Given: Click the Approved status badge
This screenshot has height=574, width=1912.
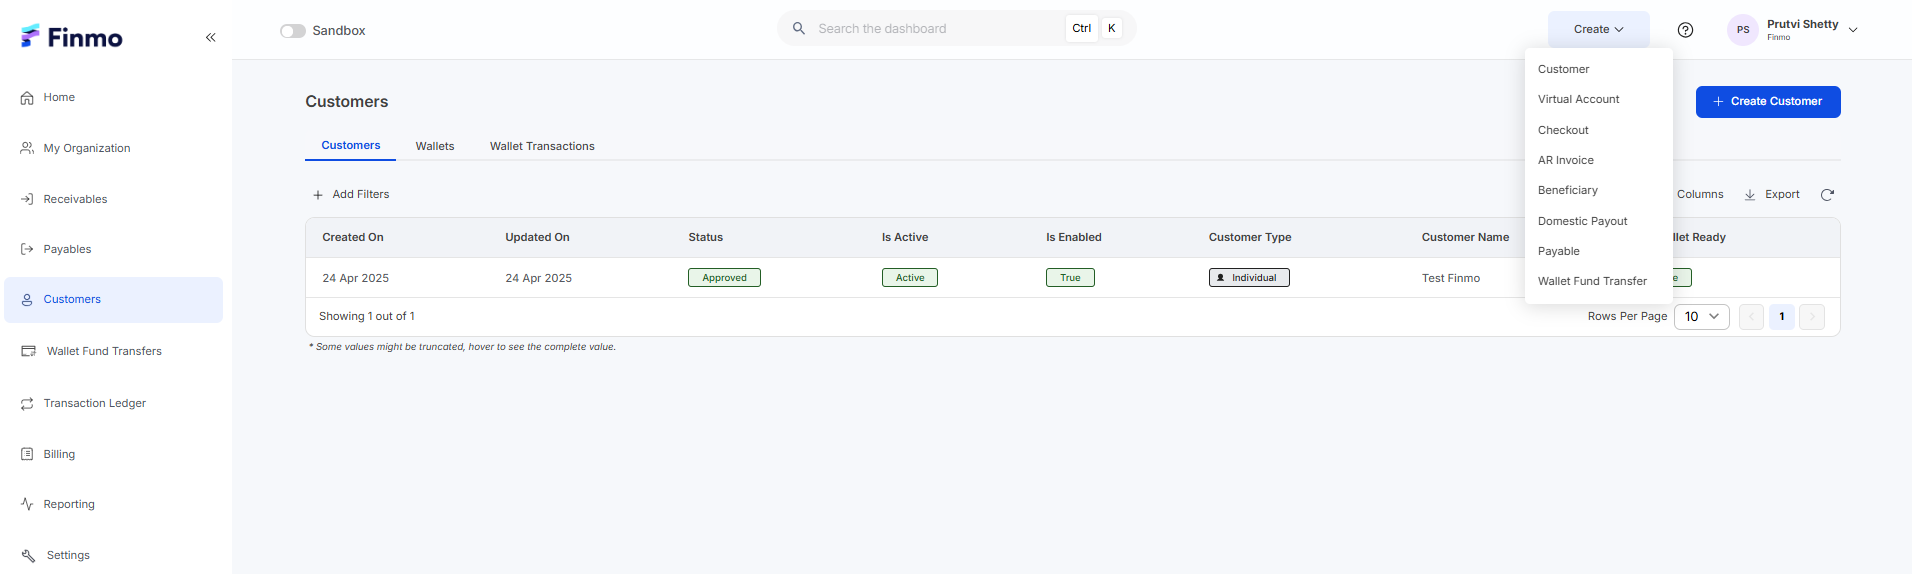Looking at the screenshot, I should [724, 278].
